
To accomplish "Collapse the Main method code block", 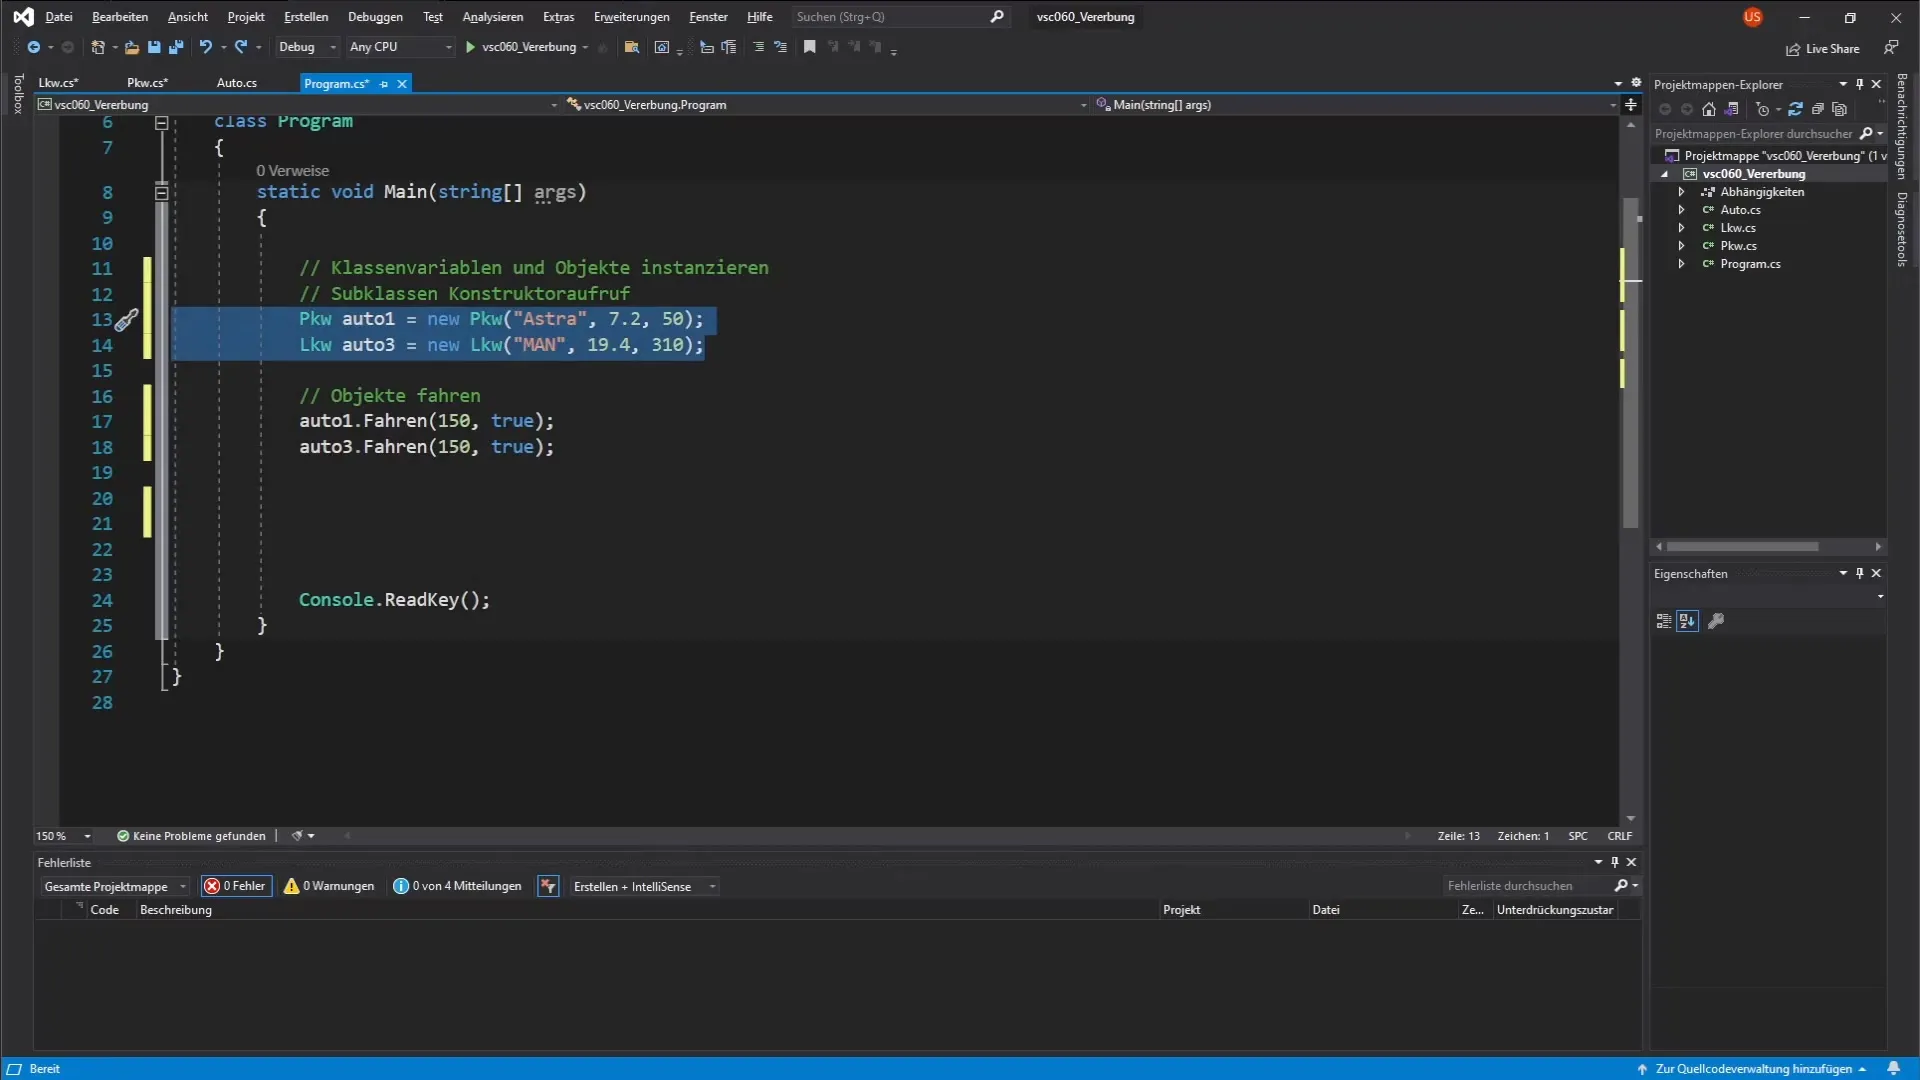I will coord(161,192).
